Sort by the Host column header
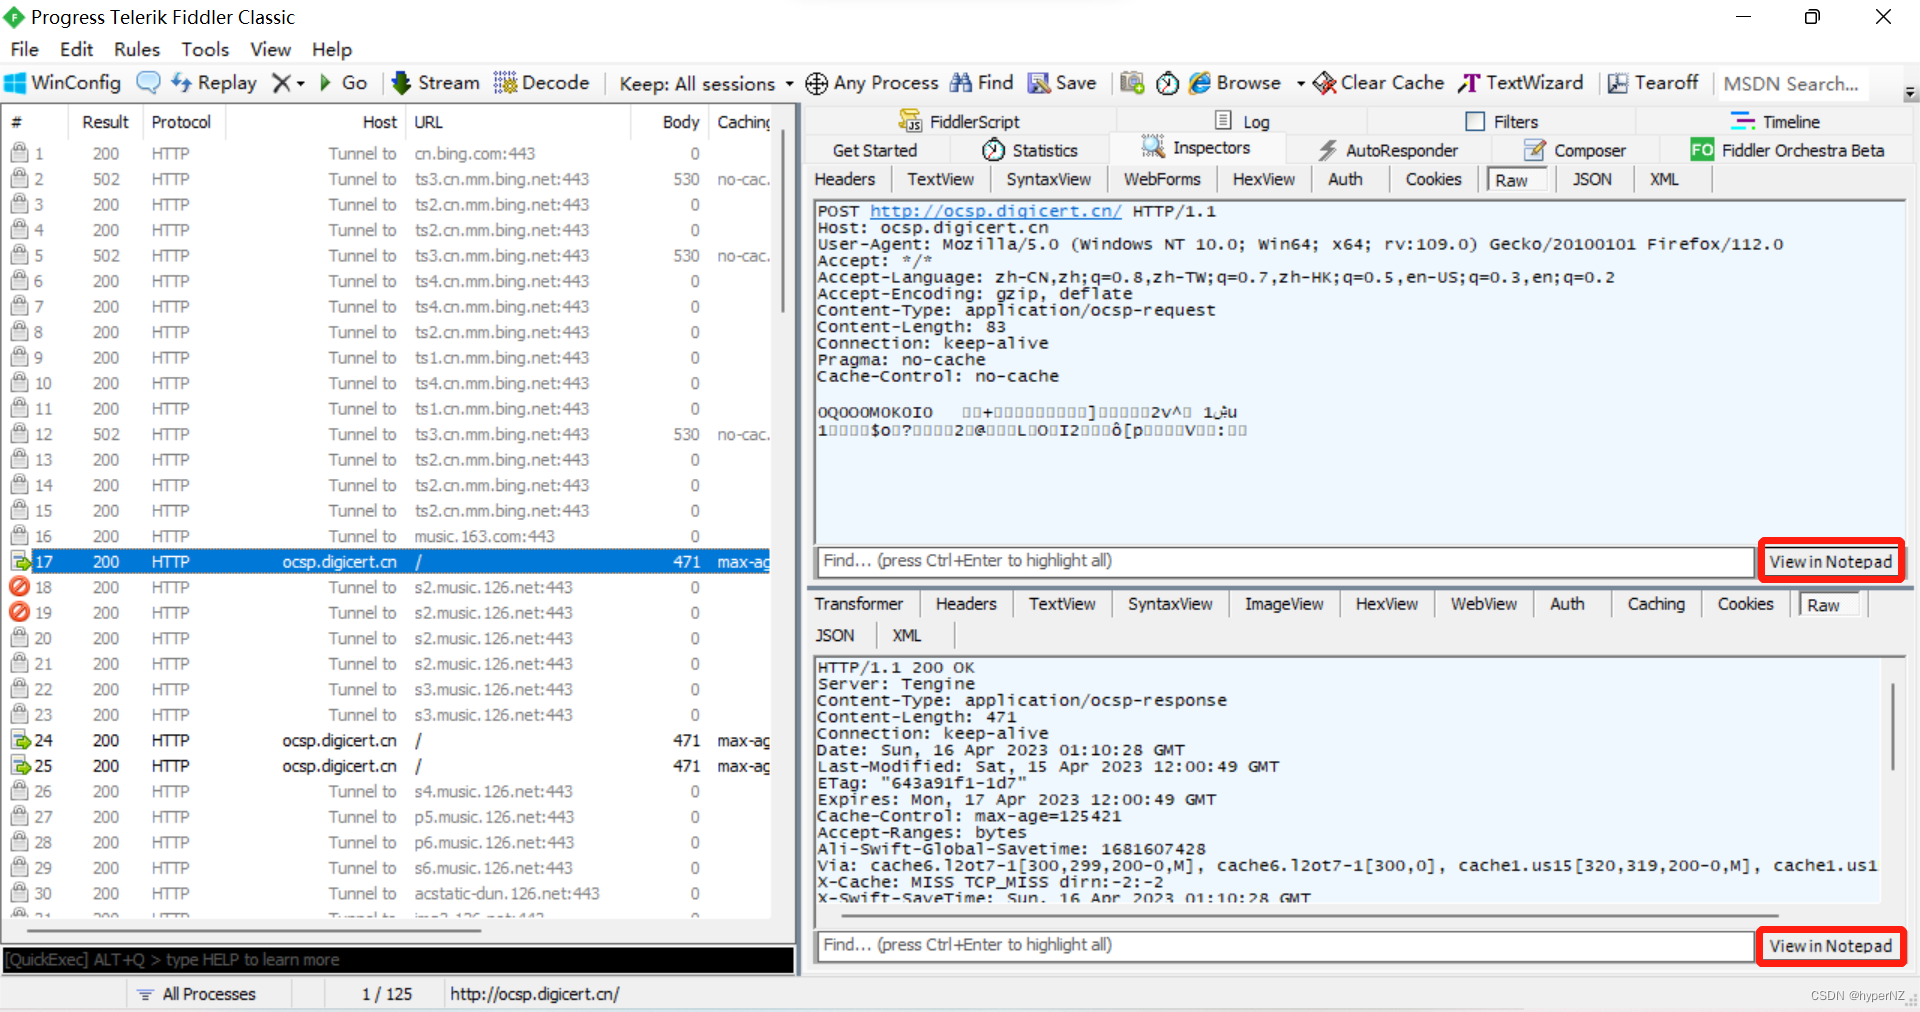1920x1012 pixels. tap(316, 122)
